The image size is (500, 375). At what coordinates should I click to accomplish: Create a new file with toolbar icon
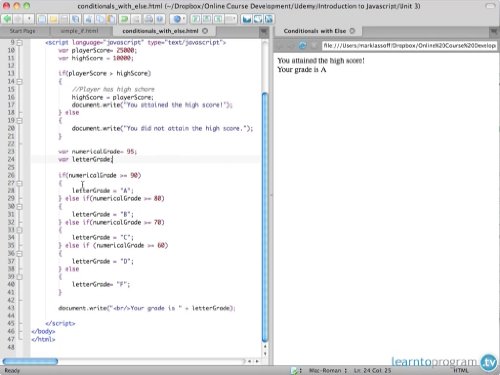pos(42,19)
